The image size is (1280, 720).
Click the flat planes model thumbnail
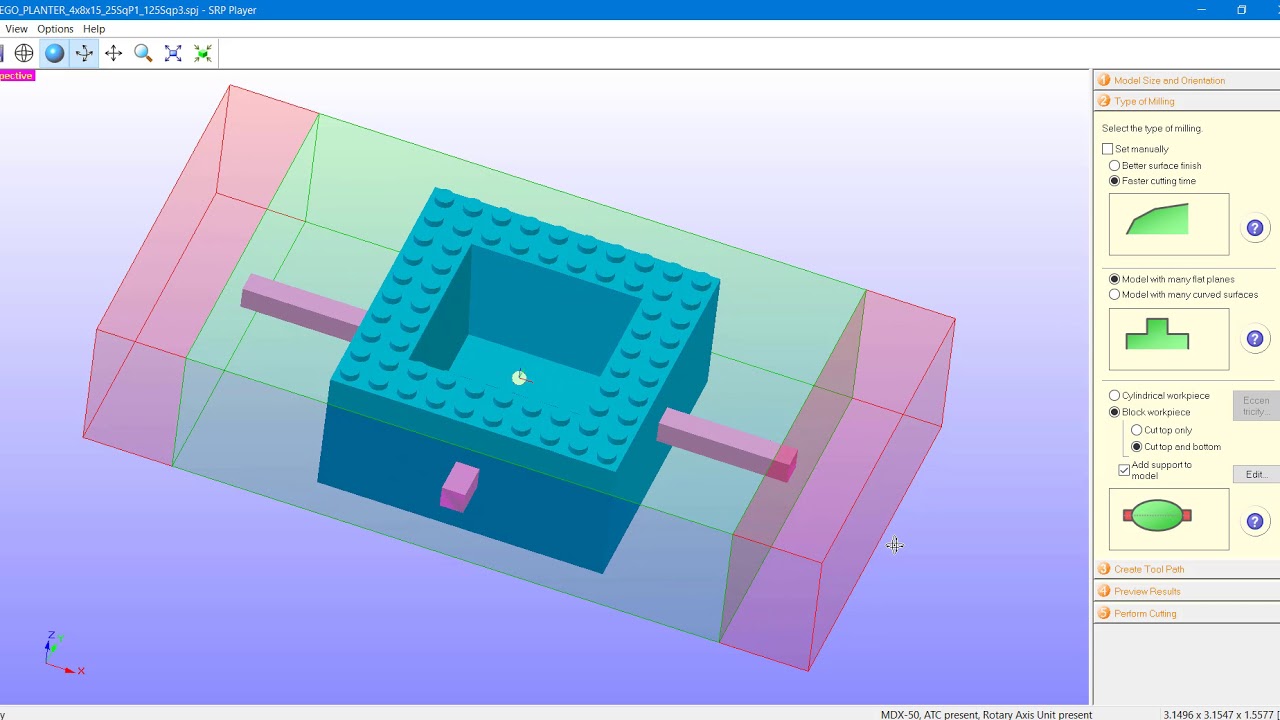tap(1169, 339)
